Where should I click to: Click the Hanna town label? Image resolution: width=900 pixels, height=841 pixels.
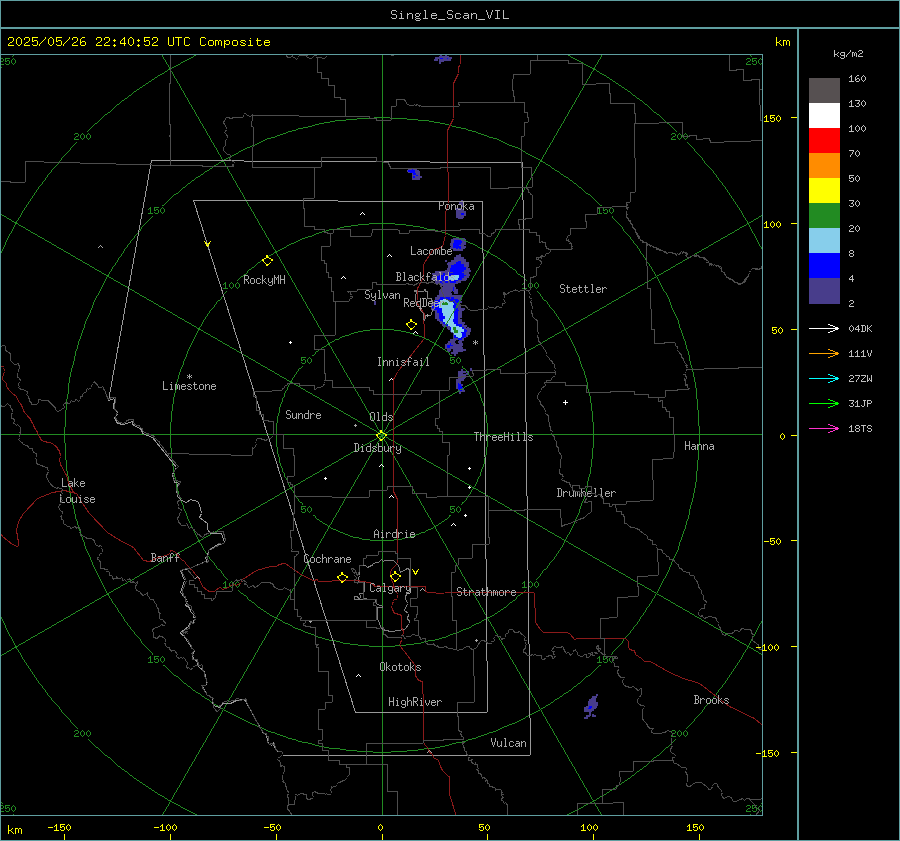[x=699, y=446]
